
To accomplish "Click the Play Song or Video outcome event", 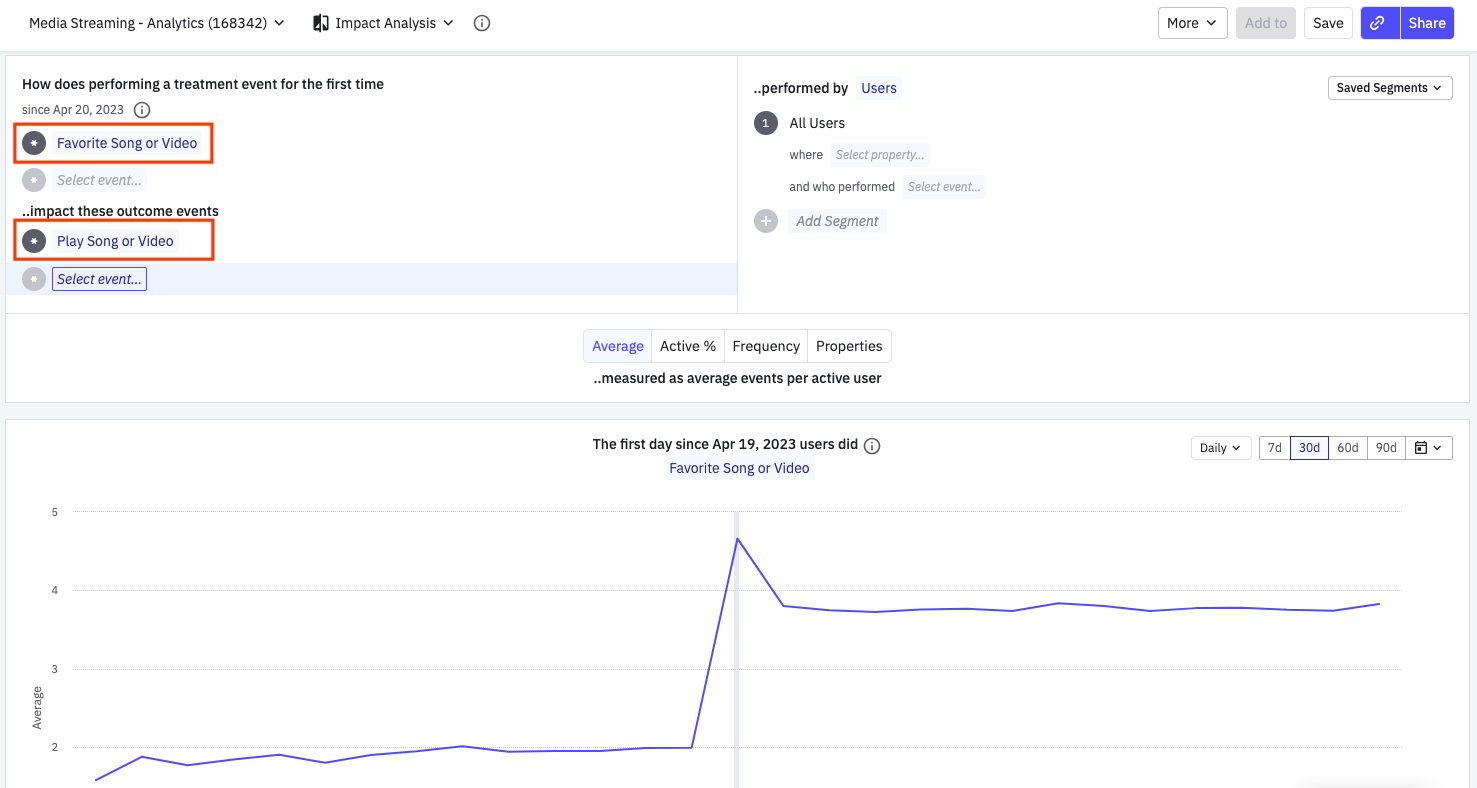I will click(x=115, y=241).
